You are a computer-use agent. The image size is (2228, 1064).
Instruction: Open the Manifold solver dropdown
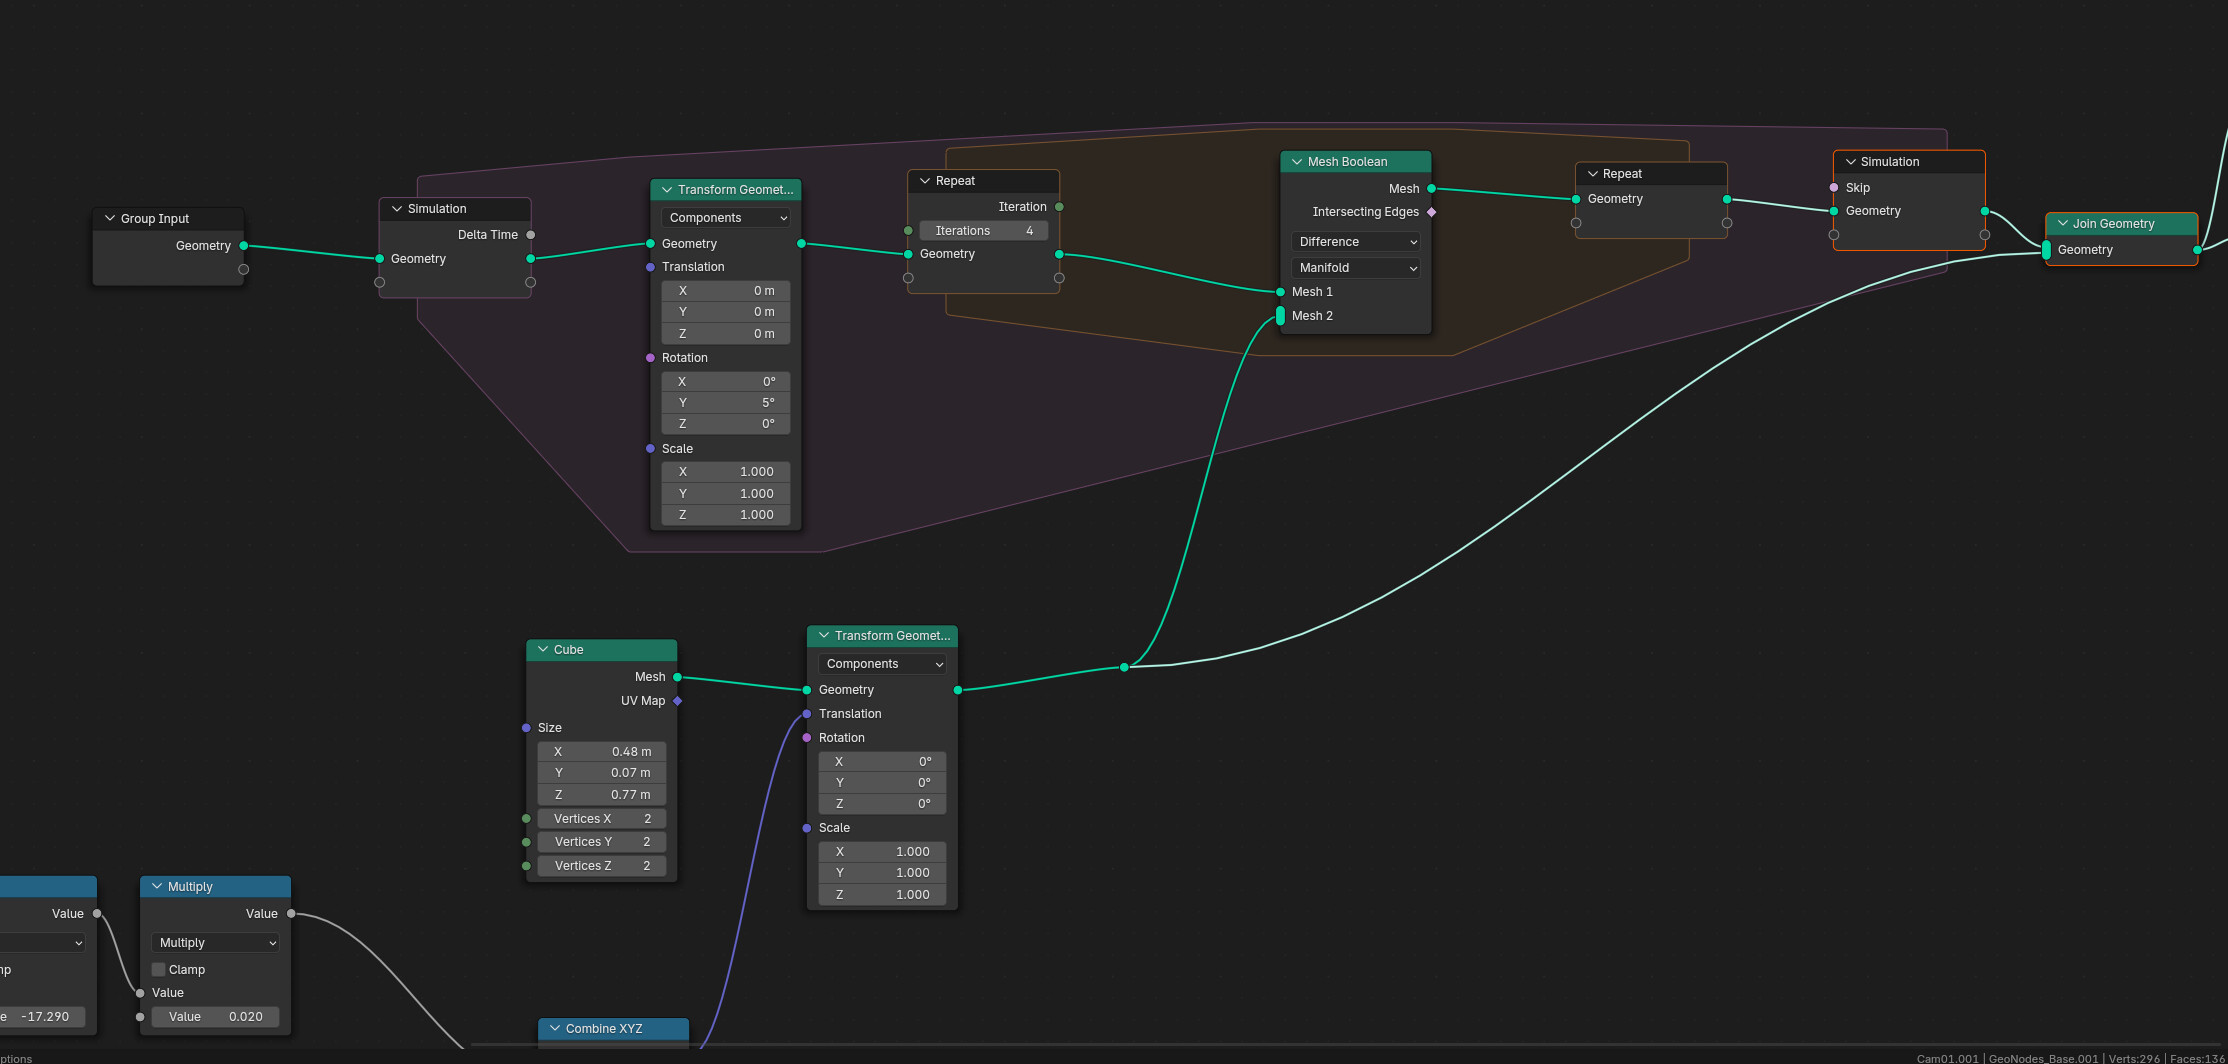pos(1356,268)
